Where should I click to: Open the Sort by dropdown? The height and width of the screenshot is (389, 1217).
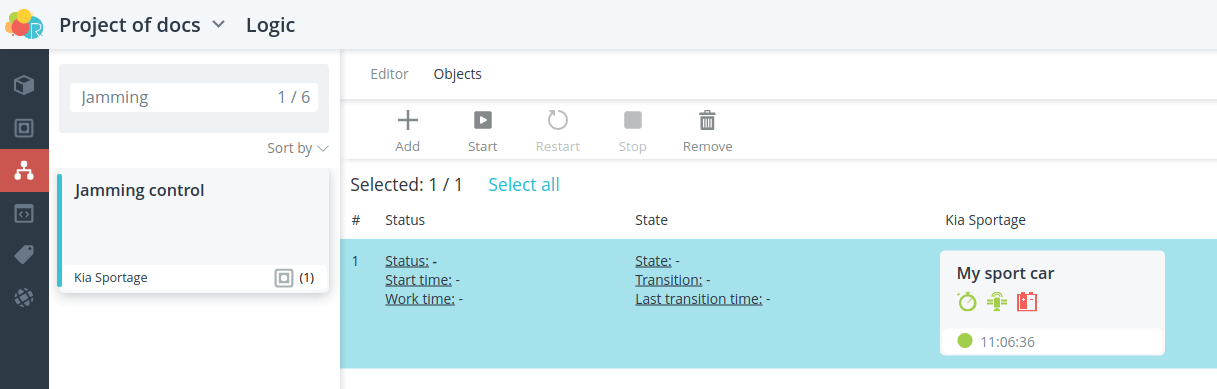point(298,148)
